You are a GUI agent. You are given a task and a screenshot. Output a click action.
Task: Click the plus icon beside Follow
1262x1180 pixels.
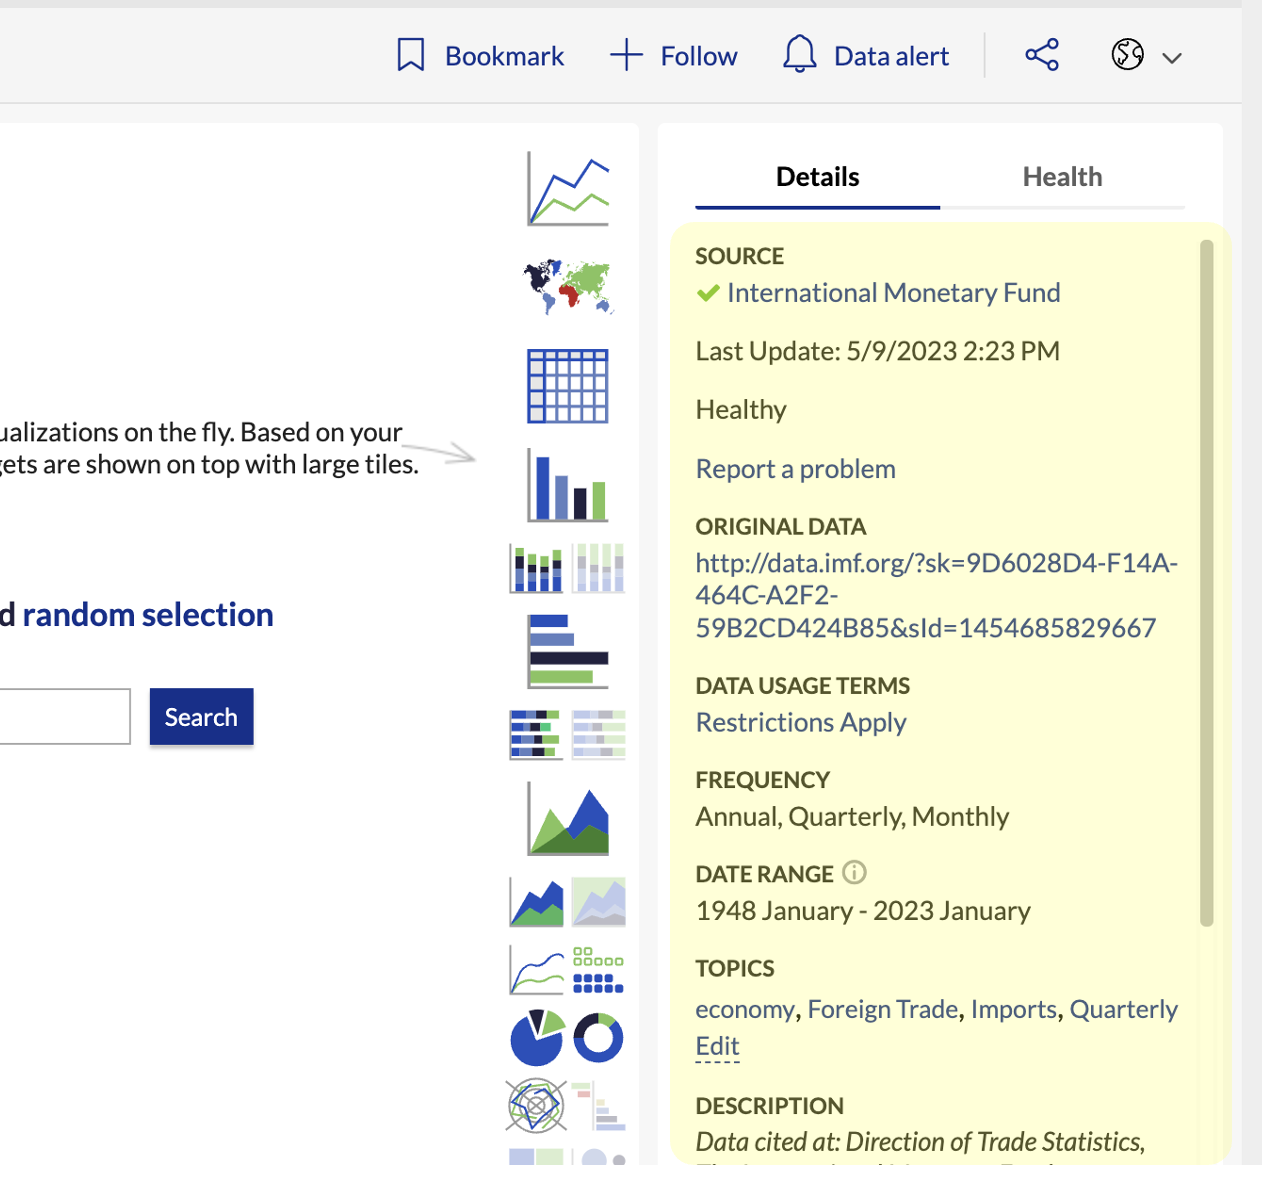[x=626, y=55]
